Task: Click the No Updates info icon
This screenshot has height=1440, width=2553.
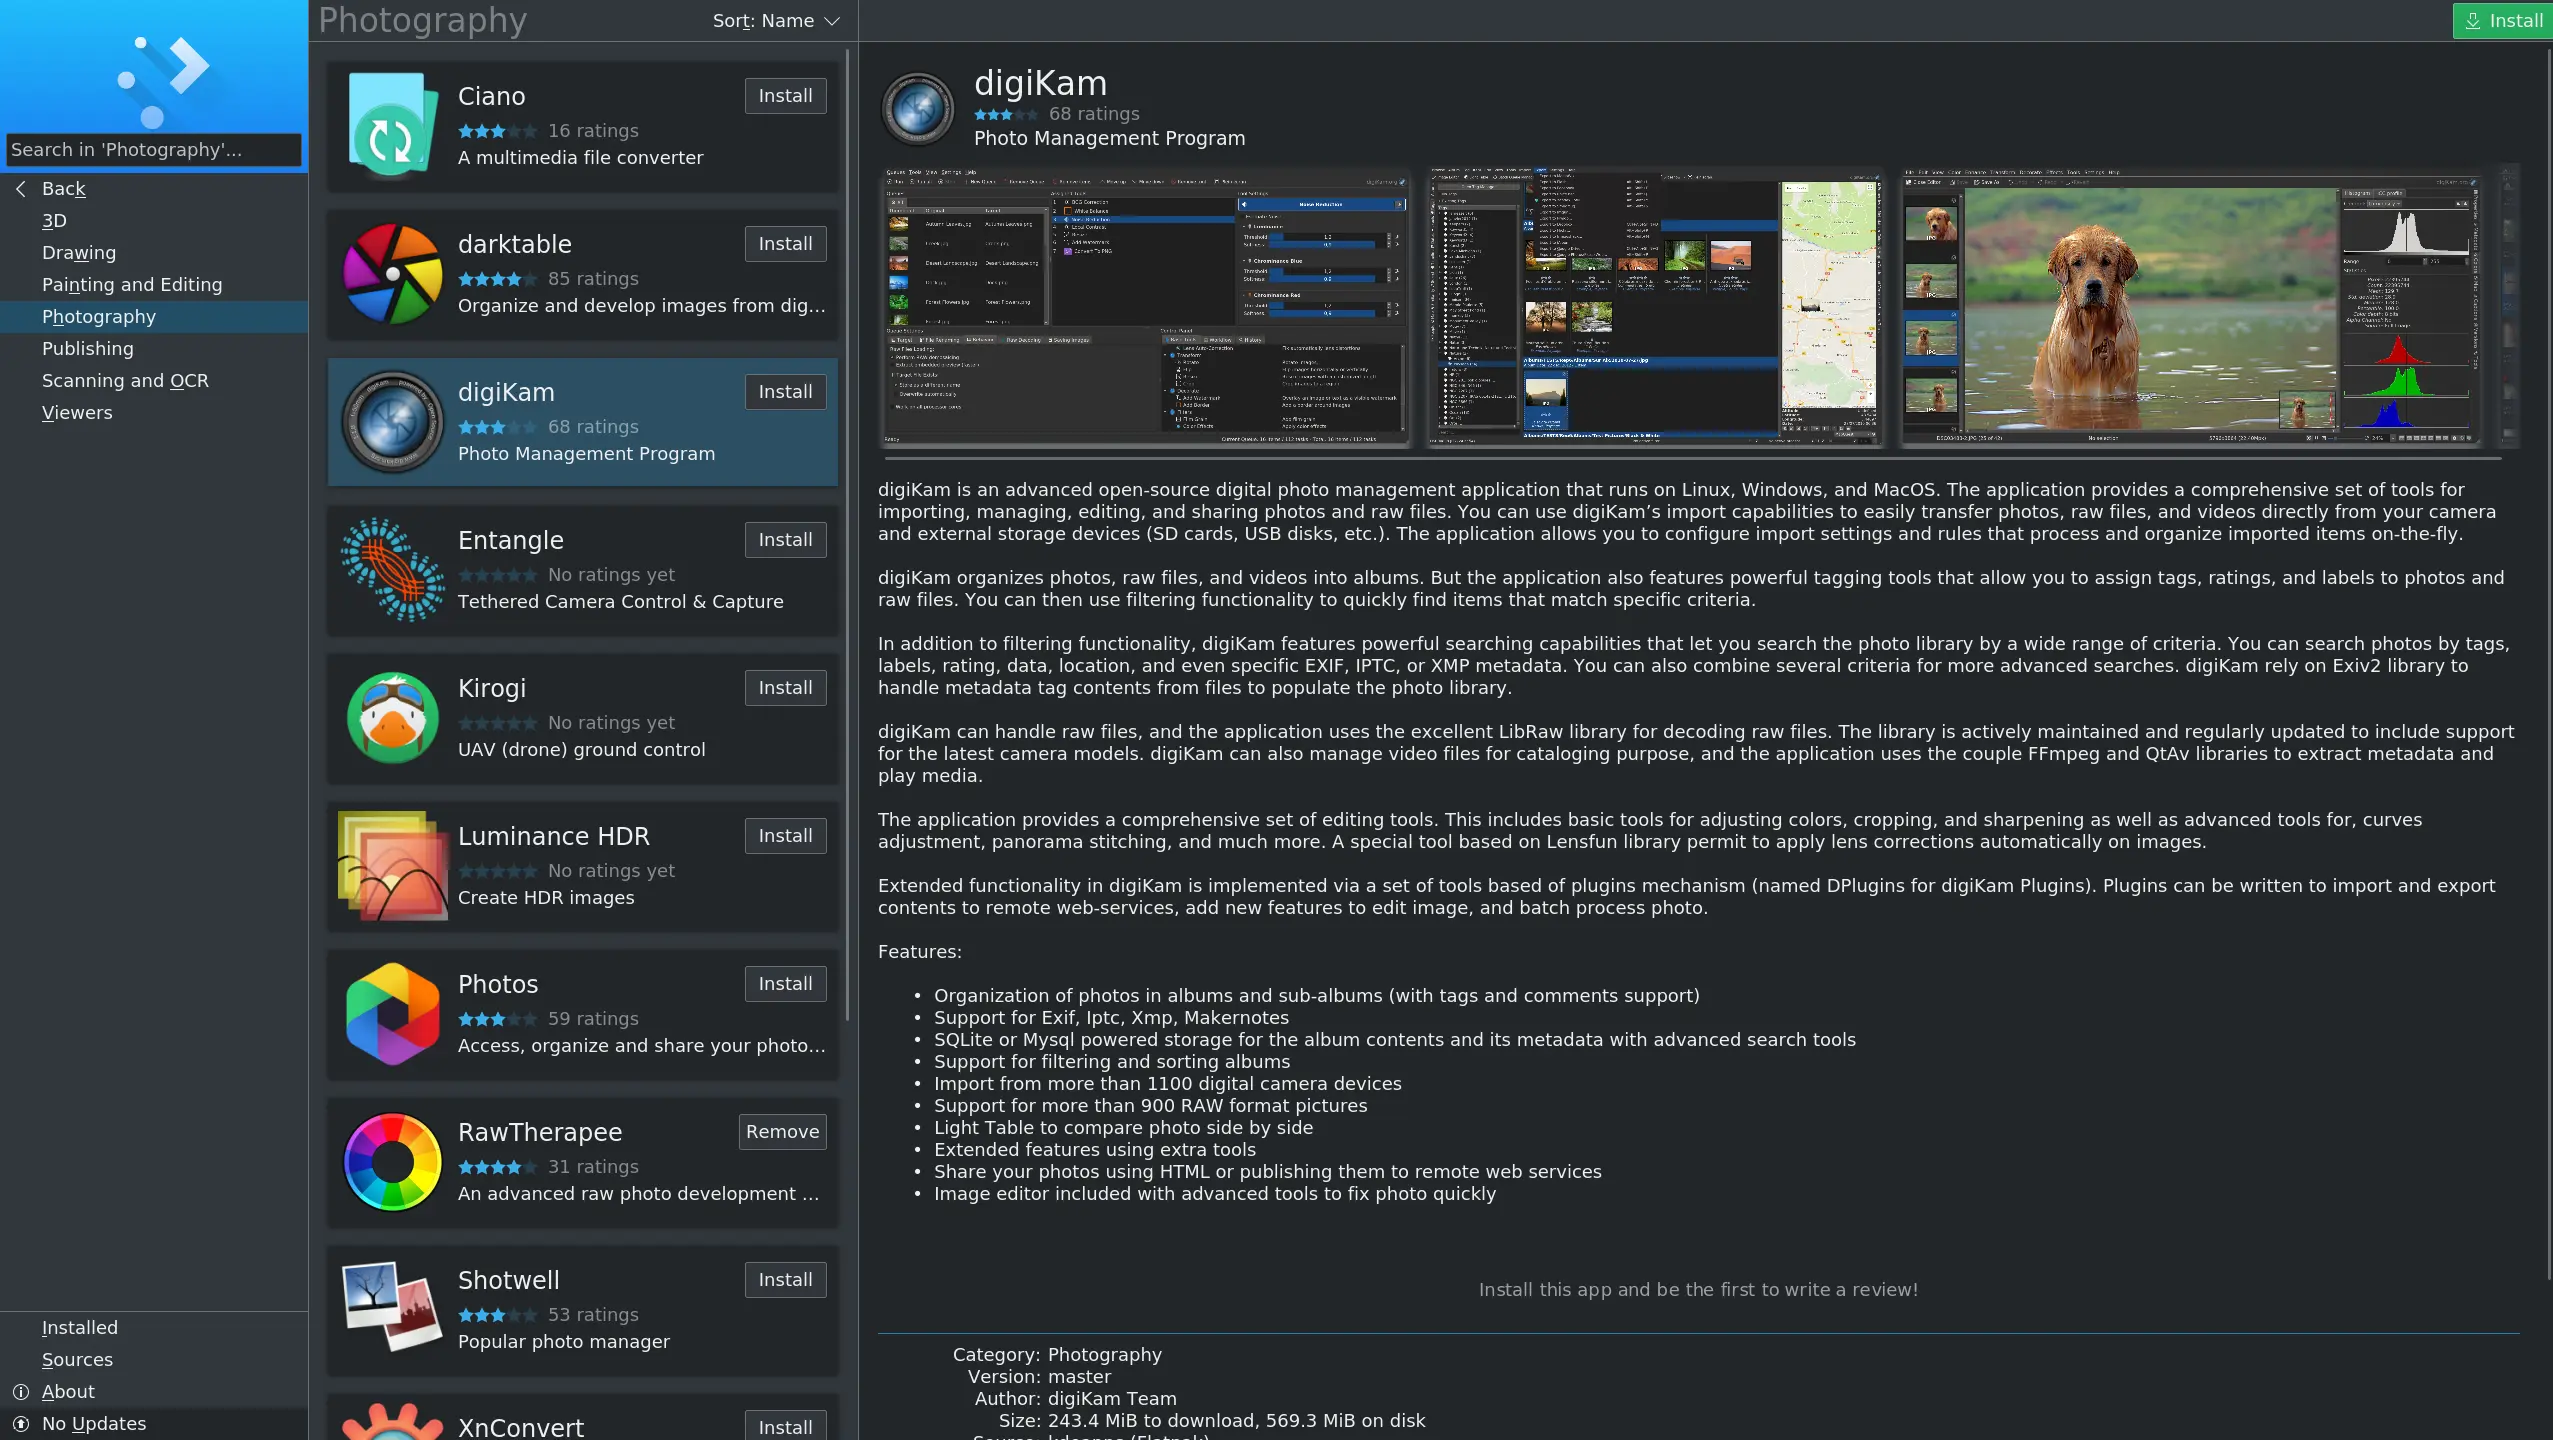Action: (21, 1423)
